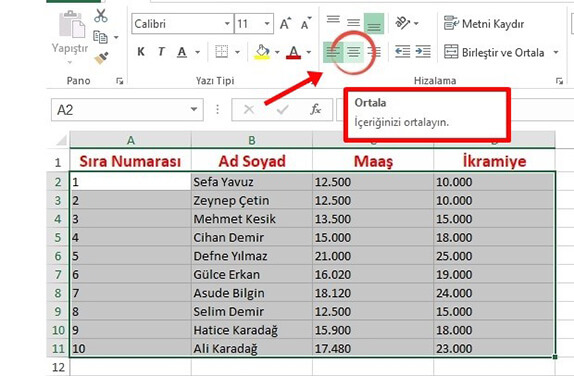Select the salary cell 17.480

tap(373, 348)
